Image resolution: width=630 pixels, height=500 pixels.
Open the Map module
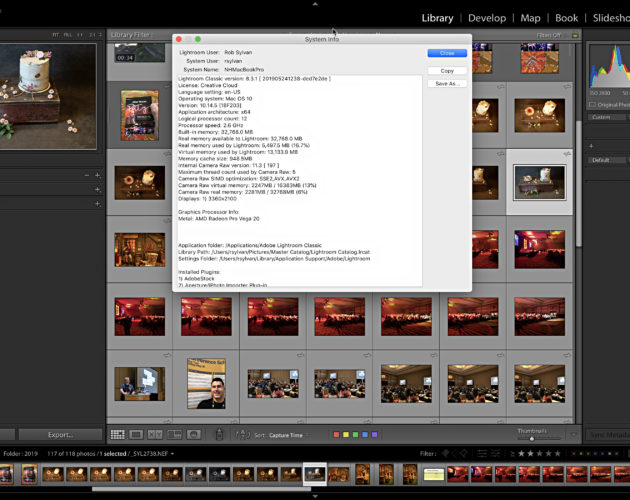pyautogui.click(x=530, y=18)
